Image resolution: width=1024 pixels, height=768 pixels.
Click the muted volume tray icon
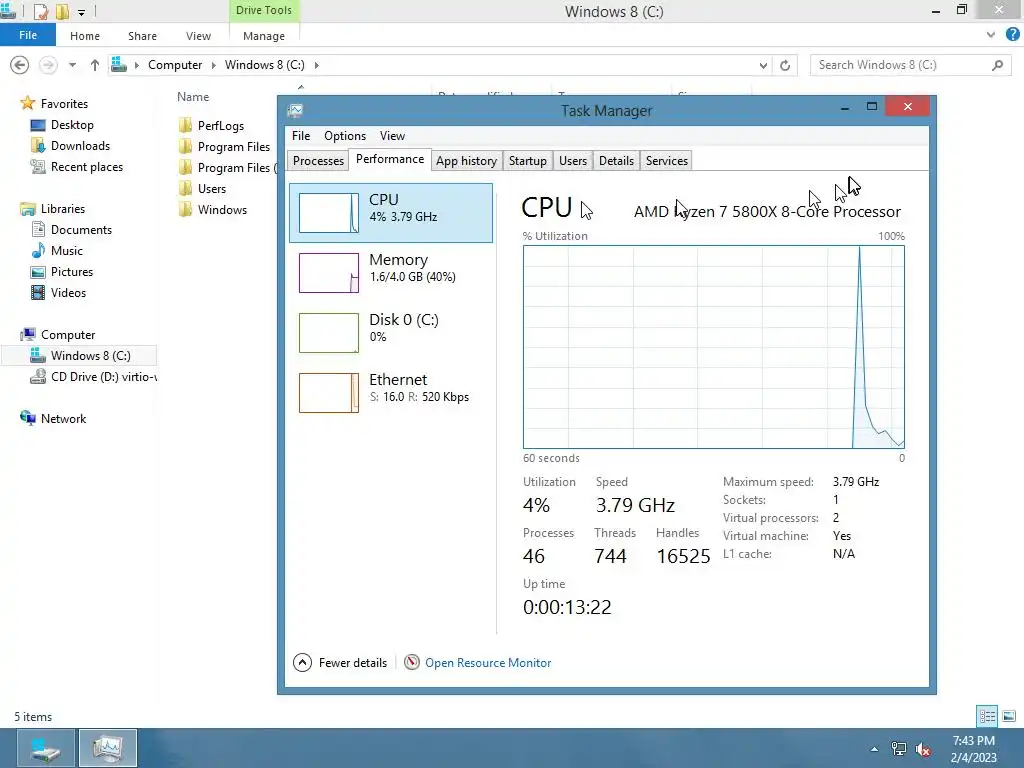click(923, 749)
